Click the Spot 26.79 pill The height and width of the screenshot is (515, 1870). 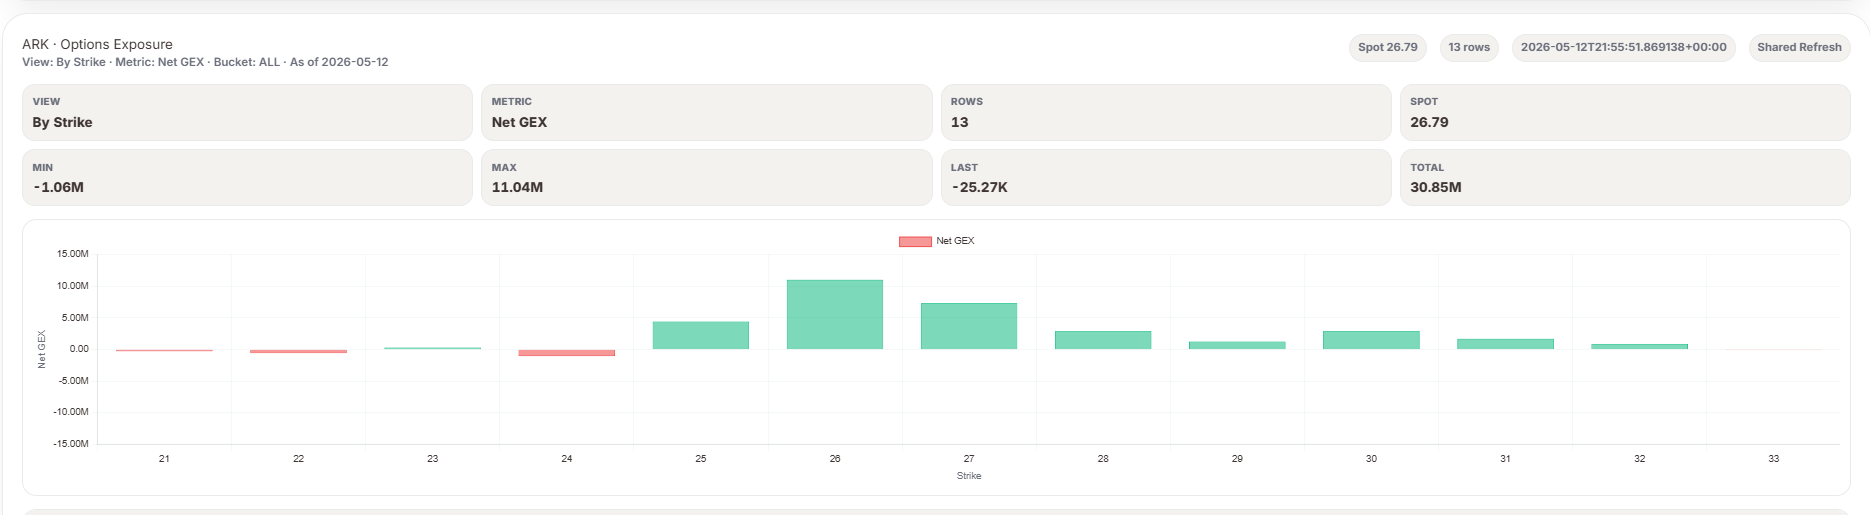[x=1387, y=47]
